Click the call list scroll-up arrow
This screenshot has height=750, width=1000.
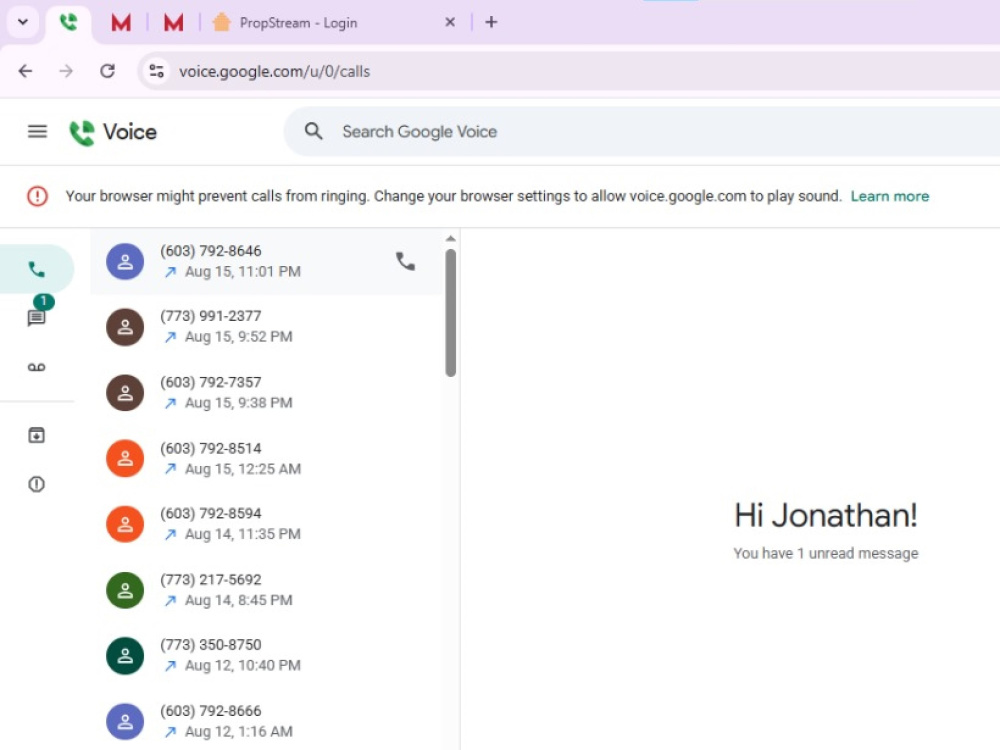(451, 239)
